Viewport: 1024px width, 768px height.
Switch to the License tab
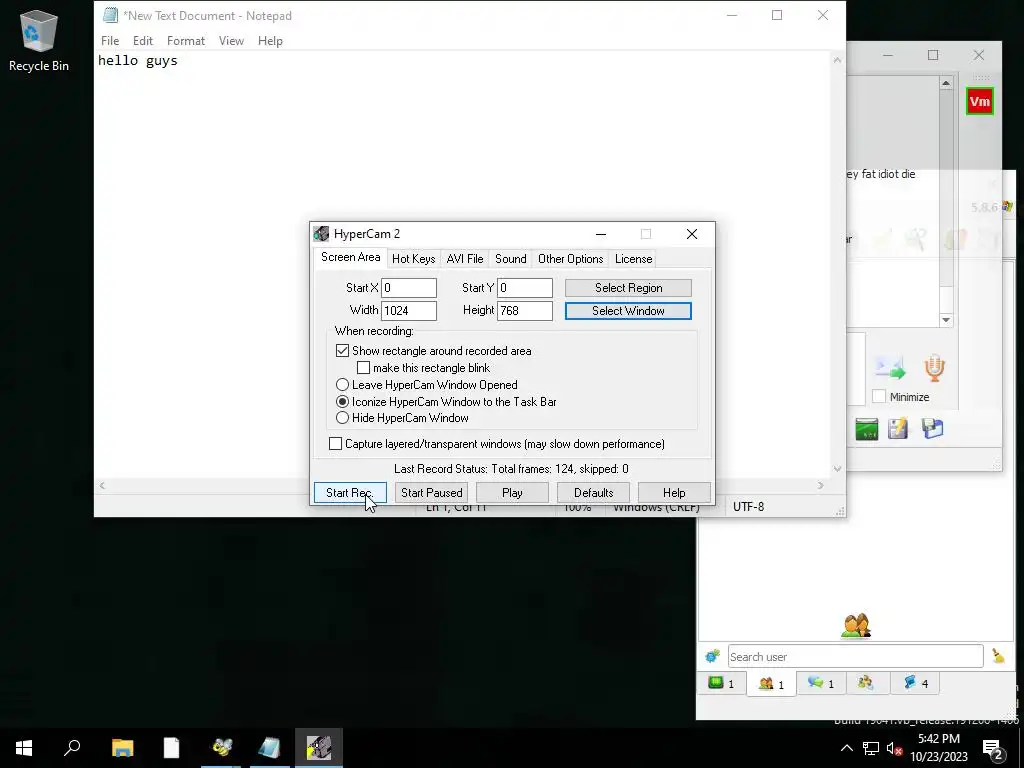coord(633,259)
